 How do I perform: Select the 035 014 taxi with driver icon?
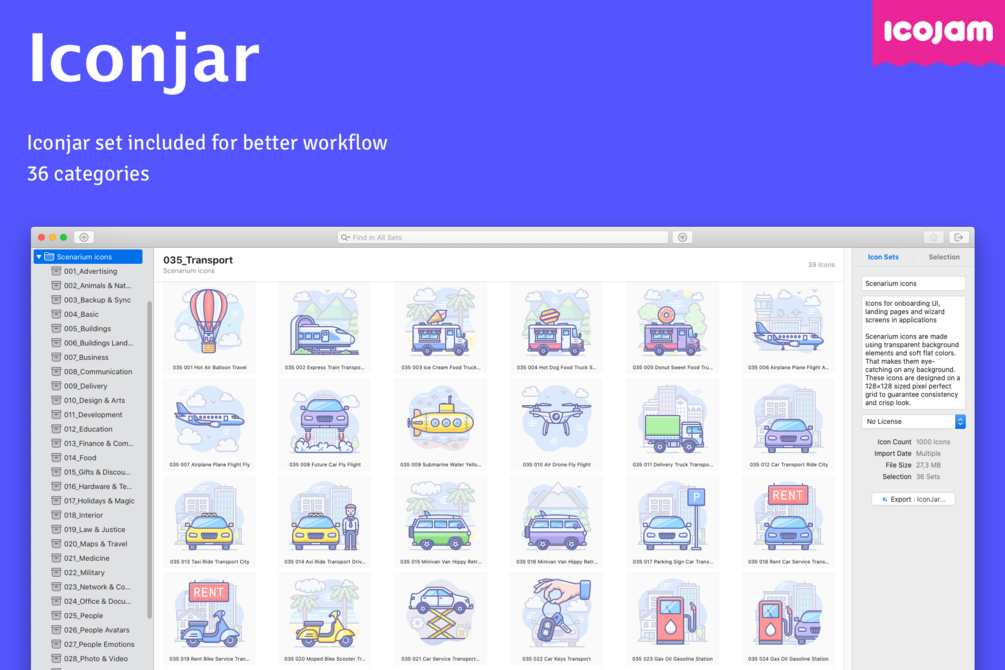pos(325,522)
